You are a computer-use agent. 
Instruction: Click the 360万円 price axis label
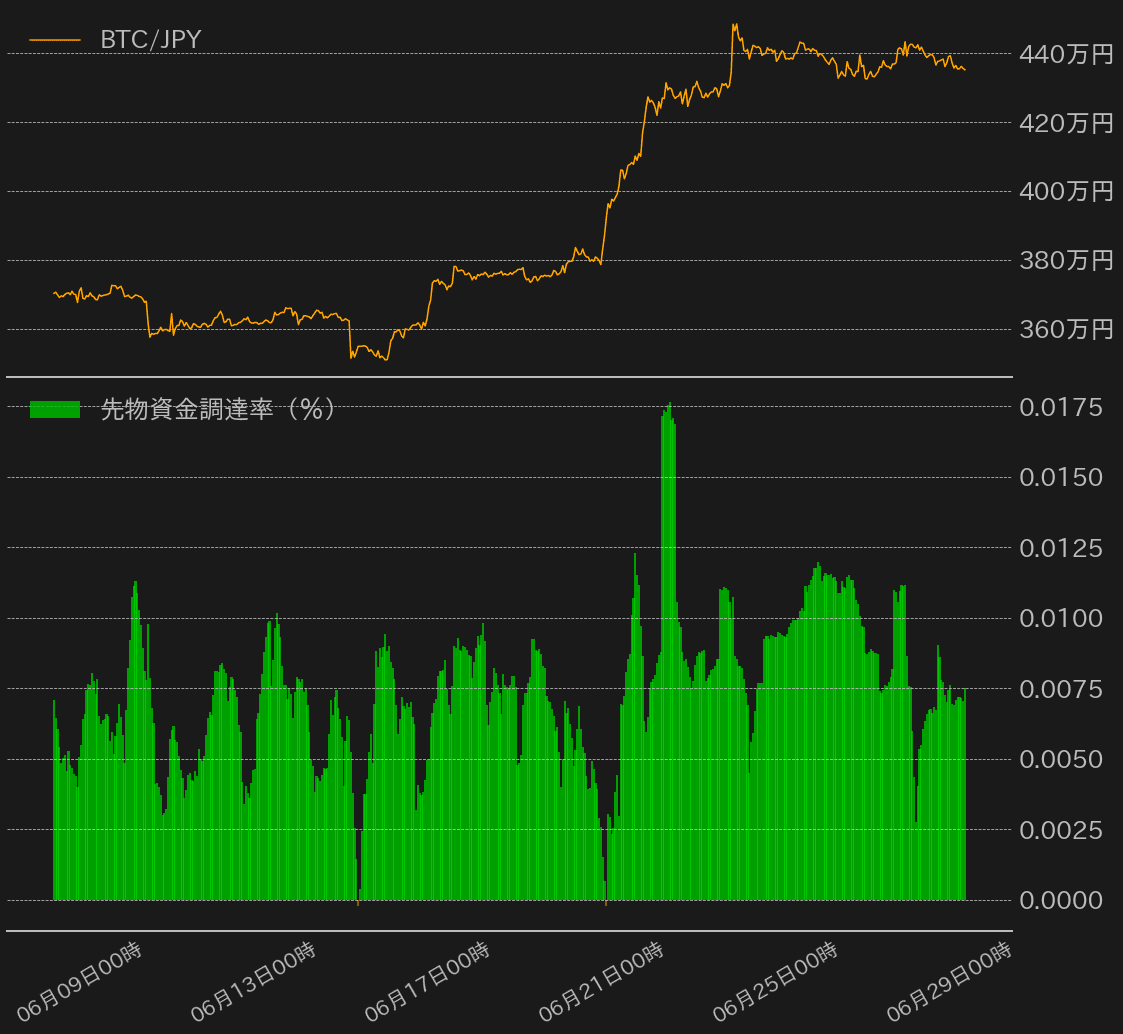point(1066,329)
